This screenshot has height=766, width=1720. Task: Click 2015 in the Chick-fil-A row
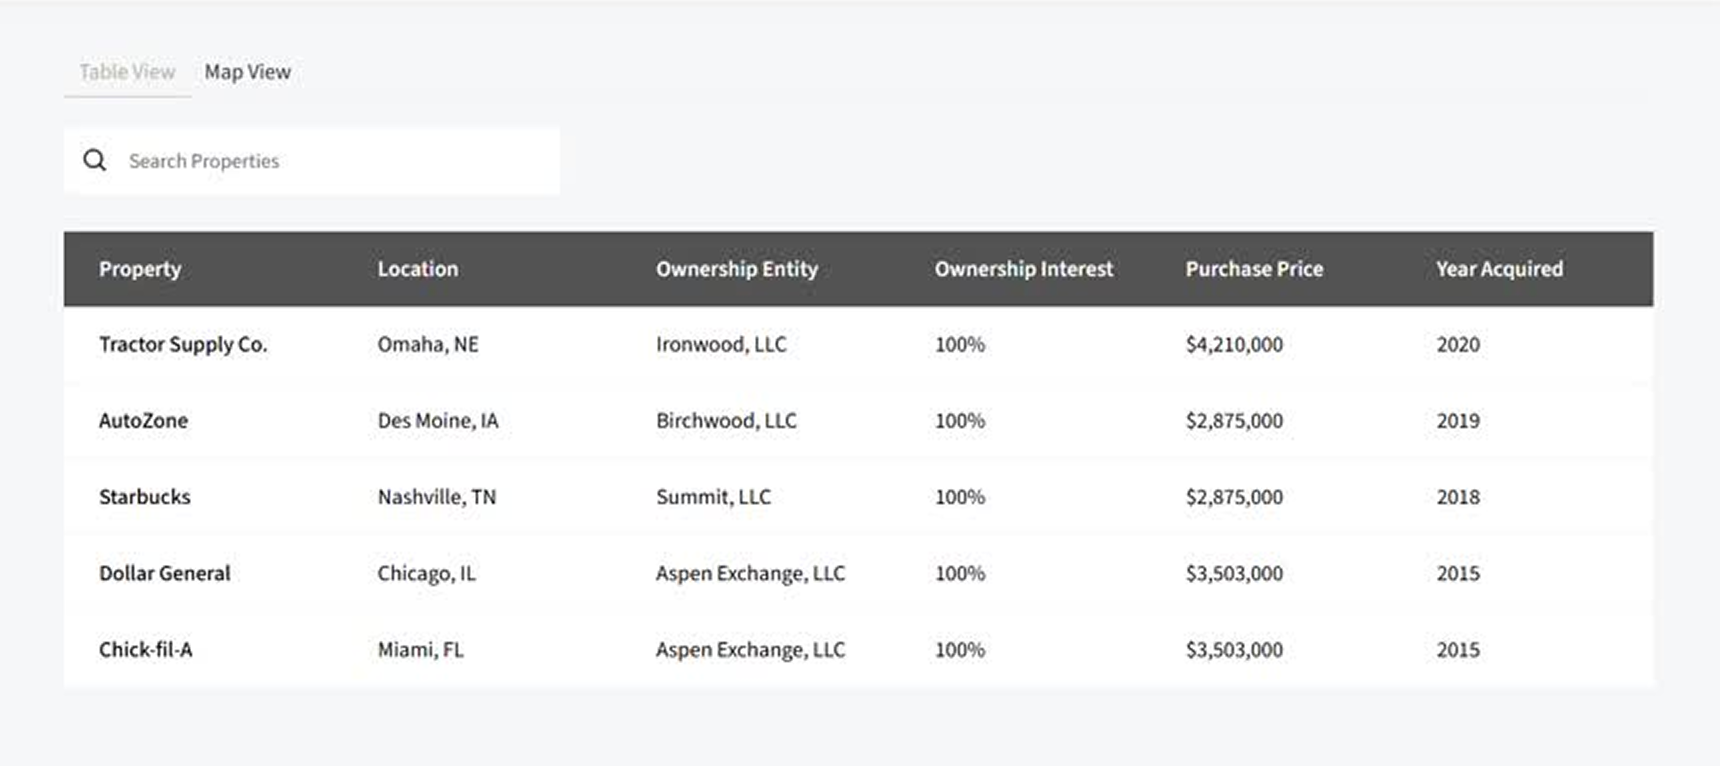pos(1458,650)
